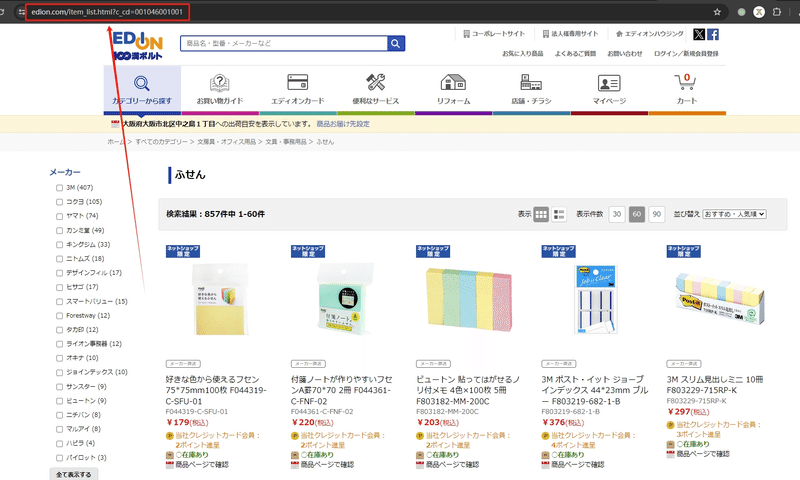Screen dimensions: 800x480
Task: Click the browser reload icon
Action: pos(2,12)
